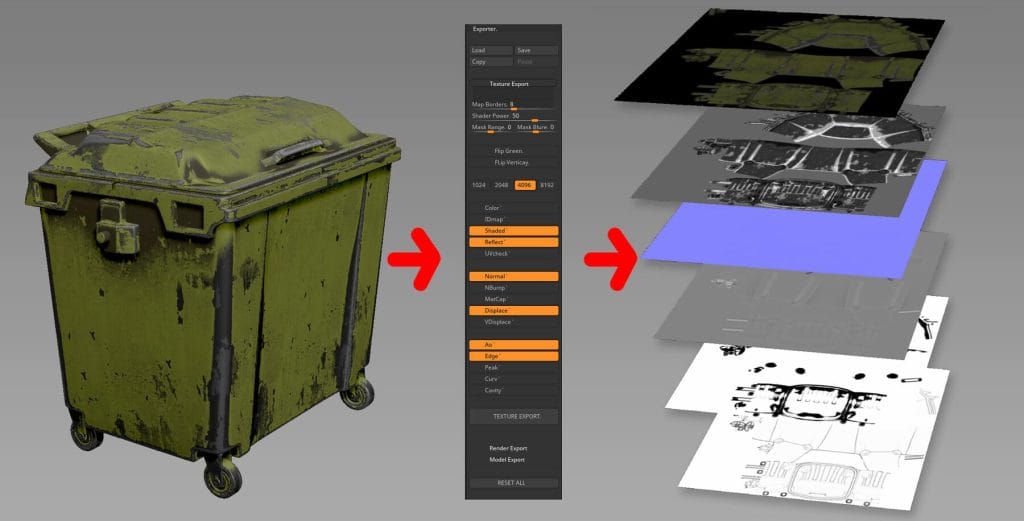Disable the Shaded map toggle
Viewport: 1024px width, 521px height.
(x=513, y=230)
